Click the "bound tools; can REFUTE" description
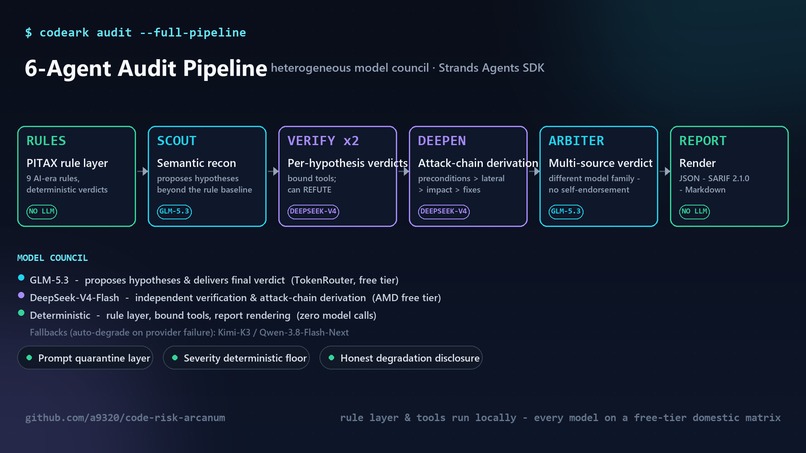806x453 pixels. point(312,184)
